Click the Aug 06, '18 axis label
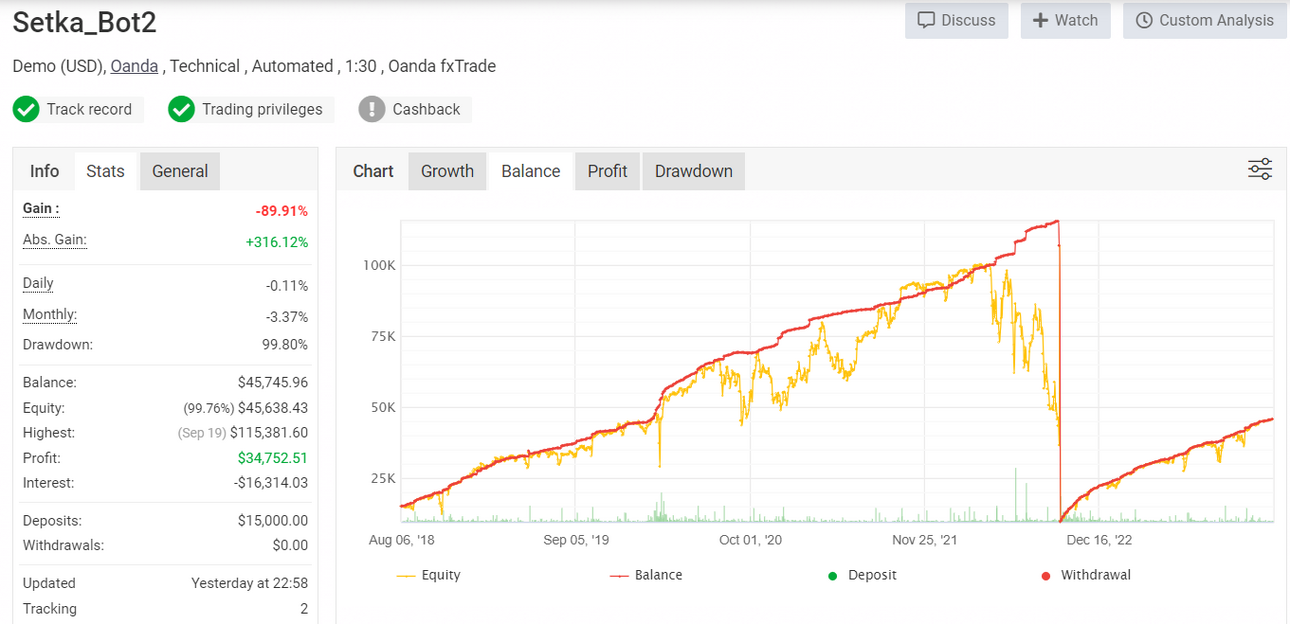The image size is (1290, 624). coord(402,539)
